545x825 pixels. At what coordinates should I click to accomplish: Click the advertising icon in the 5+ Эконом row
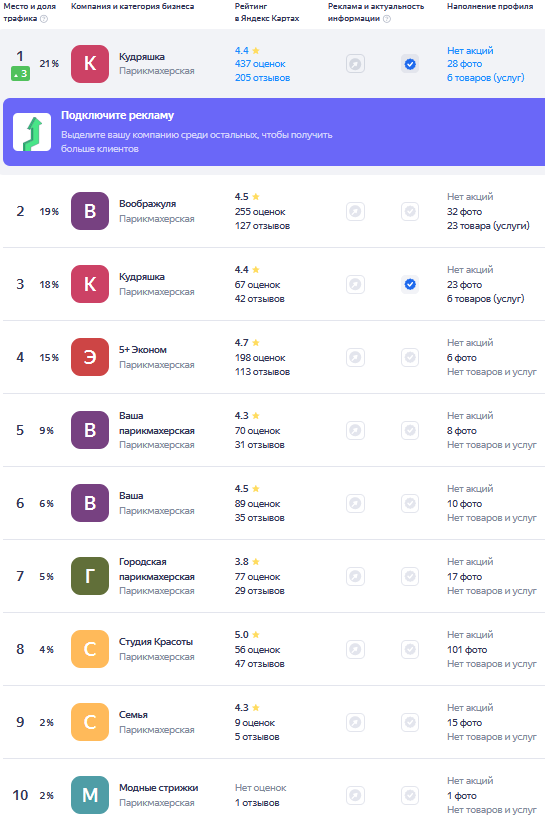pos(356,358)
